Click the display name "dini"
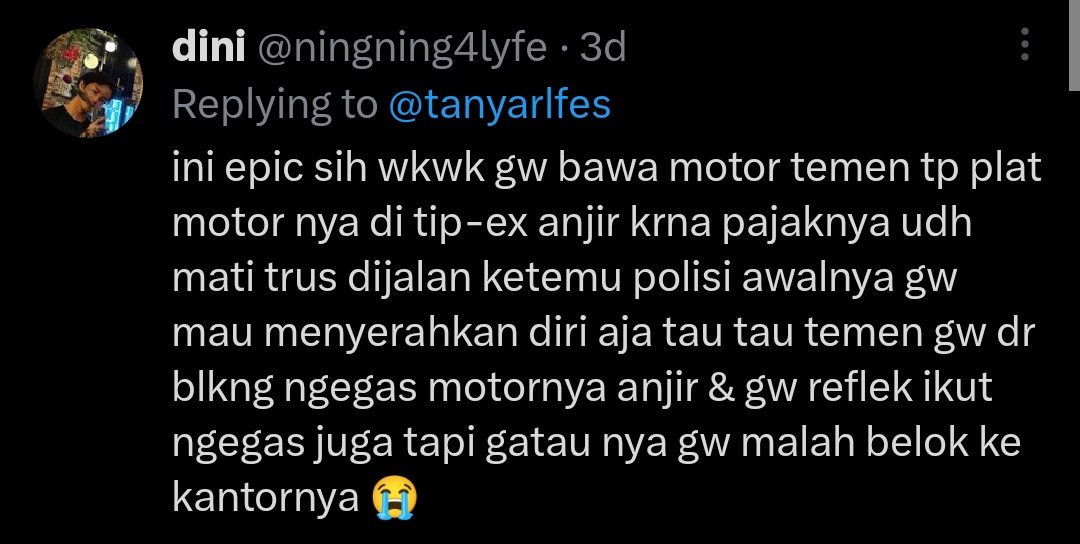This screenshot has width=1080, height=544. pyautogui.click(x=209, y=48)
